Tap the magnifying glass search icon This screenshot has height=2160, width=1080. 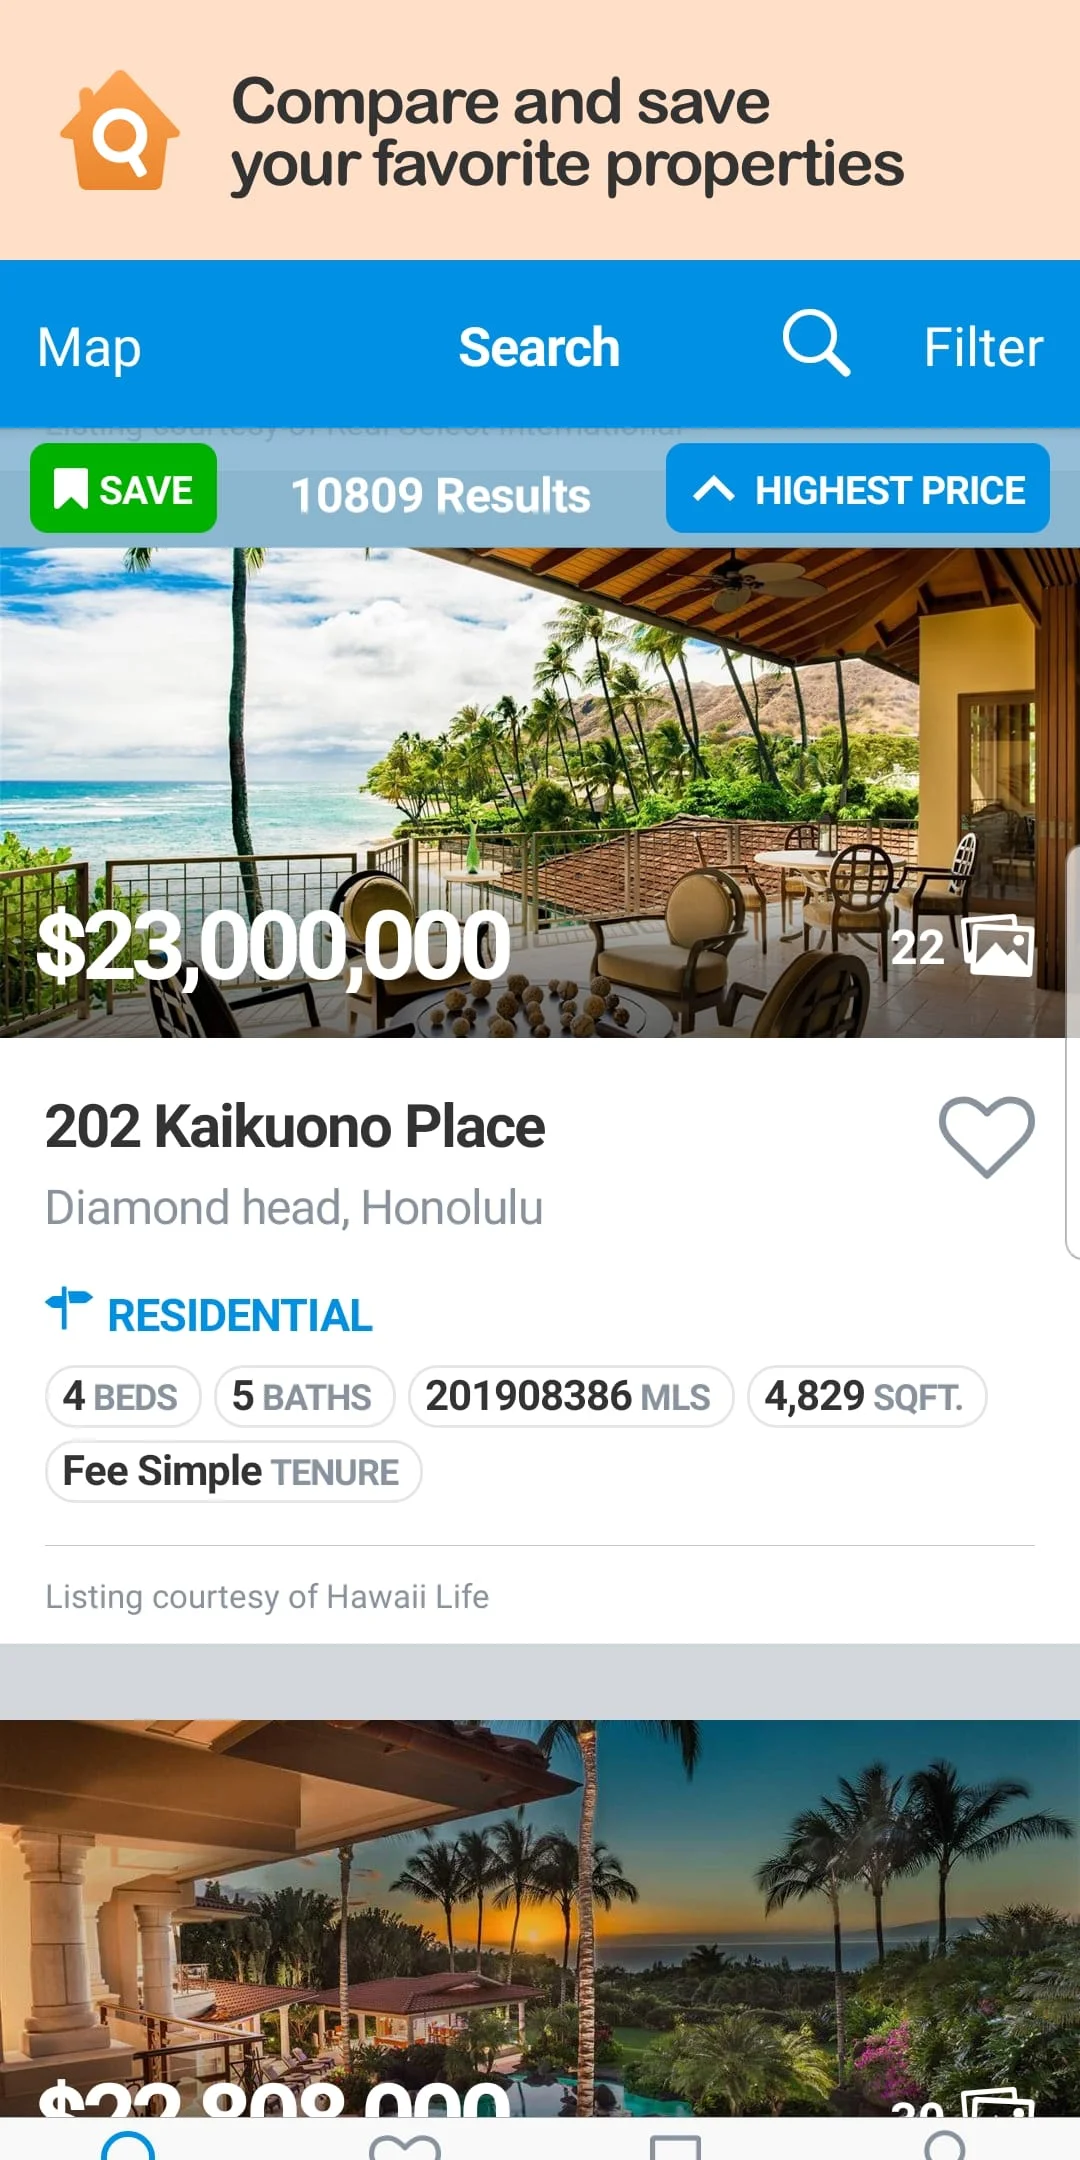coord(816,343)
